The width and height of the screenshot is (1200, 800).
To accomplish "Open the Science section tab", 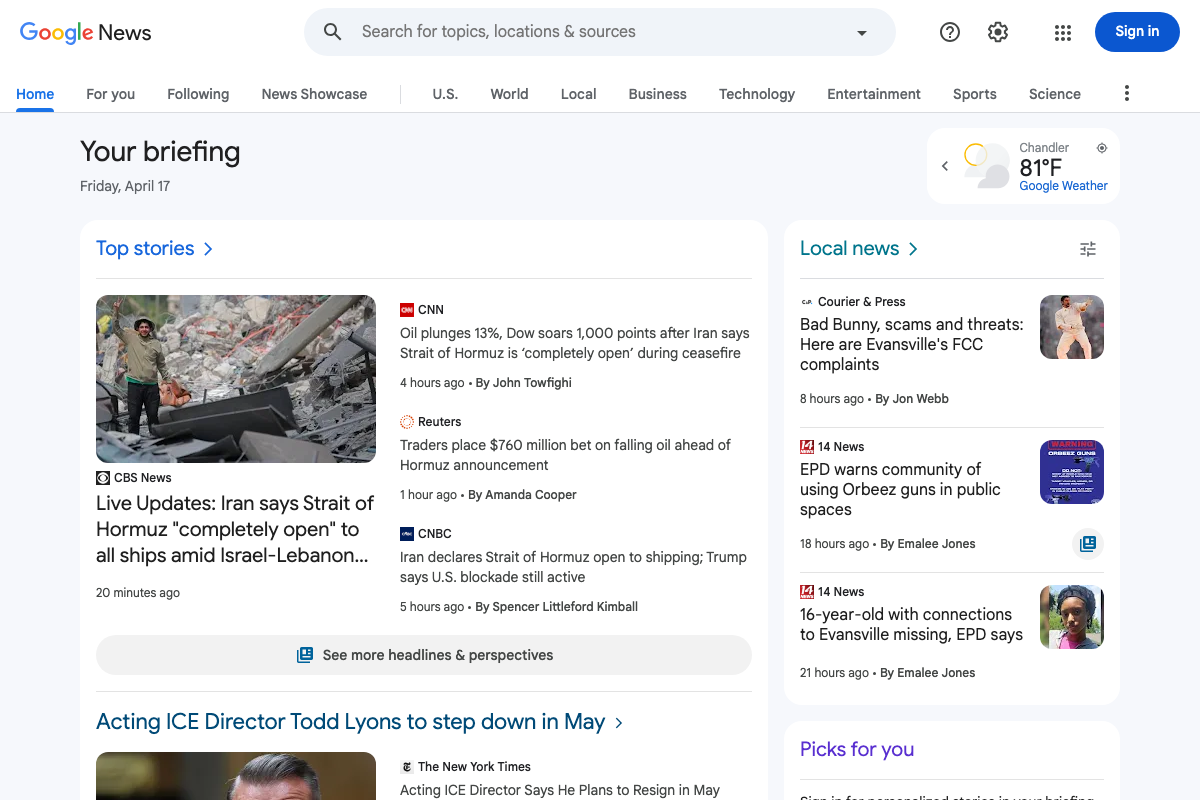I will 1055,94.
